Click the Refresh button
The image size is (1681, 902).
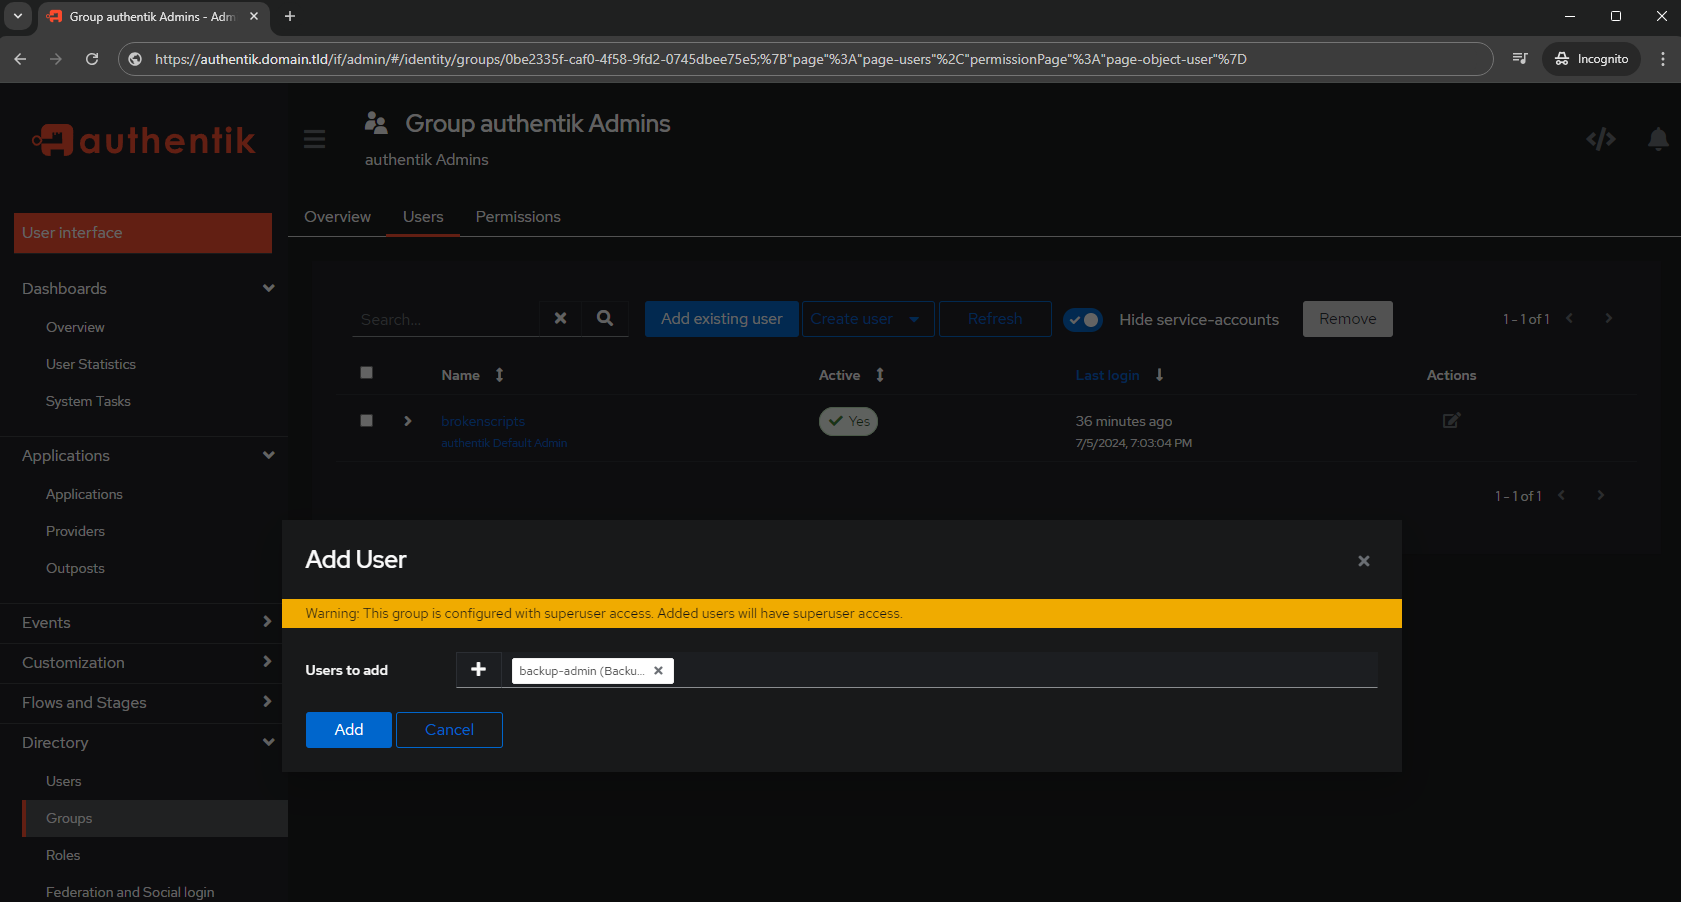click(995, 319)
